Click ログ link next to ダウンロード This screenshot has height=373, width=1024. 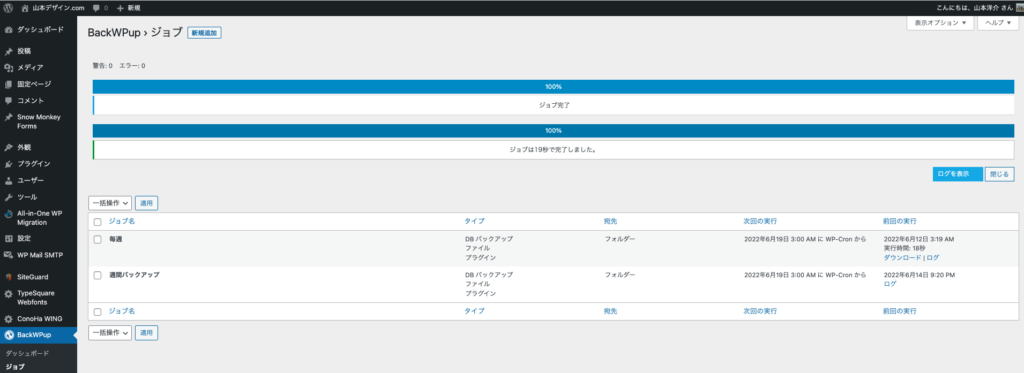click(x=933, y=257)
